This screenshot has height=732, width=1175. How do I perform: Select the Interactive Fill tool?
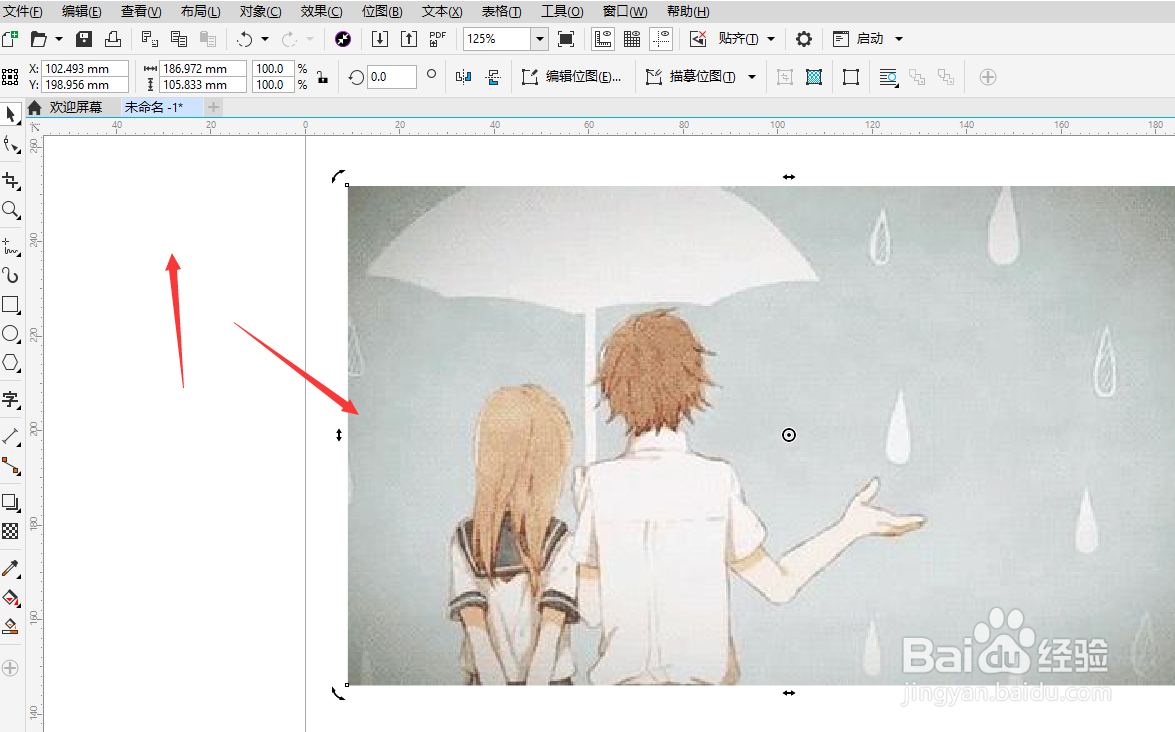click(10, 597)
